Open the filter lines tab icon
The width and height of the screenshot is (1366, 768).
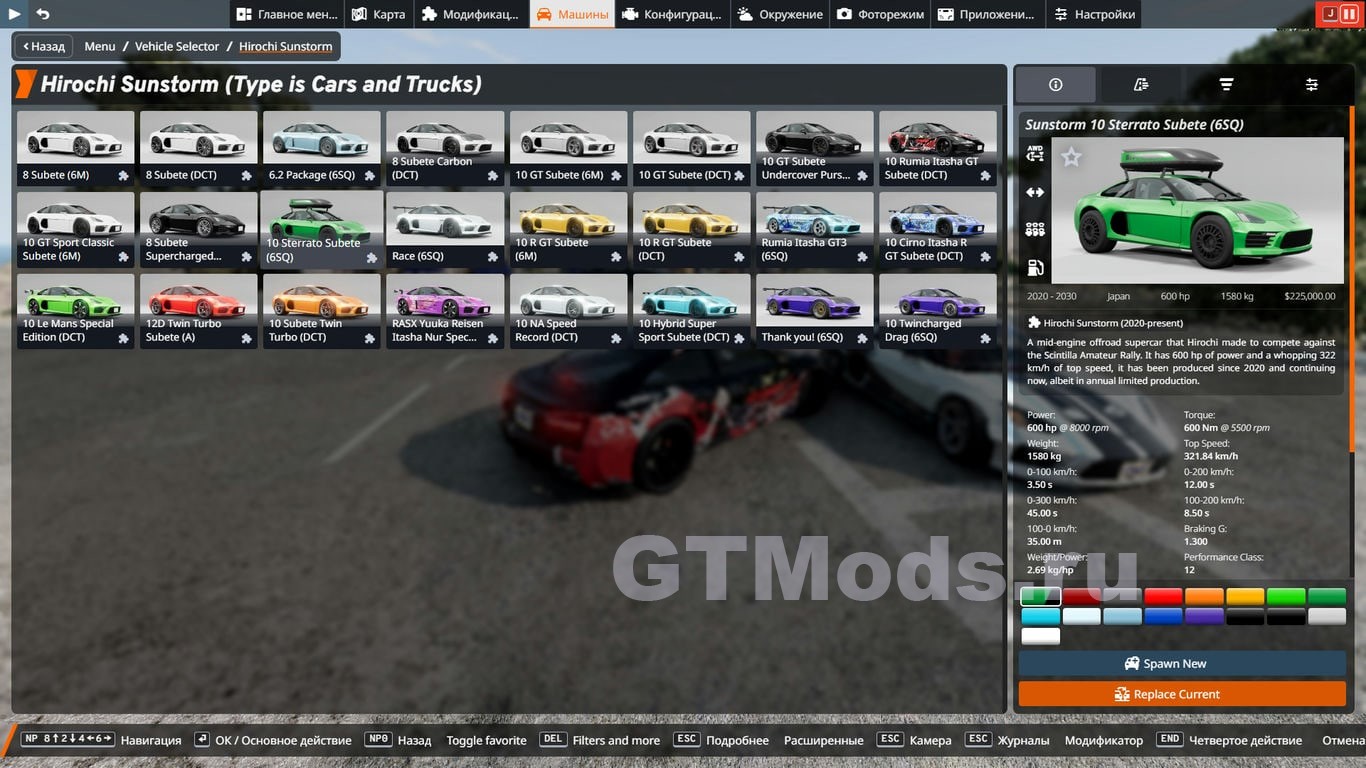click(1226, 85)
